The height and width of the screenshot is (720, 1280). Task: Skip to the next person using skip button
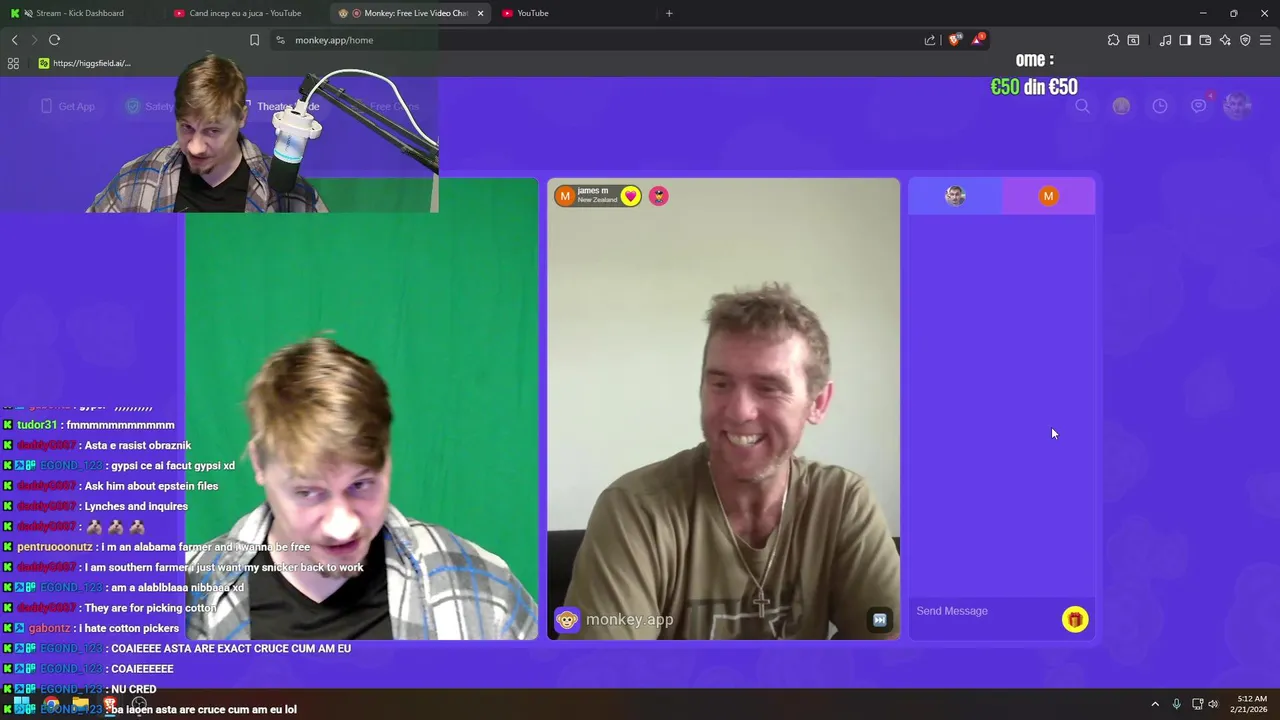click(x=879, y=620)
